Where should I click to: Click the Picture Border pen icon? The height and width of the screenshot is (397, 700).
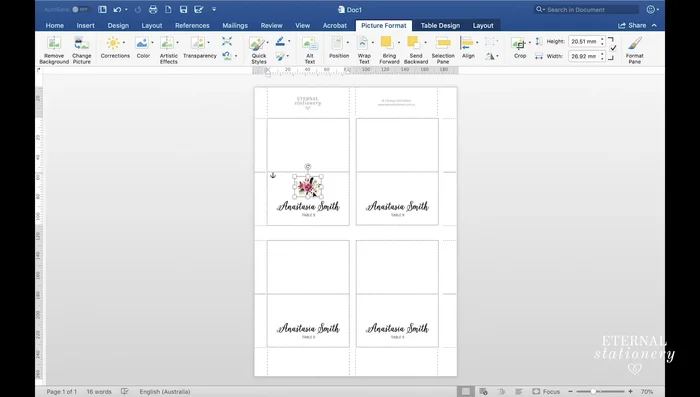tap(280, 42)
